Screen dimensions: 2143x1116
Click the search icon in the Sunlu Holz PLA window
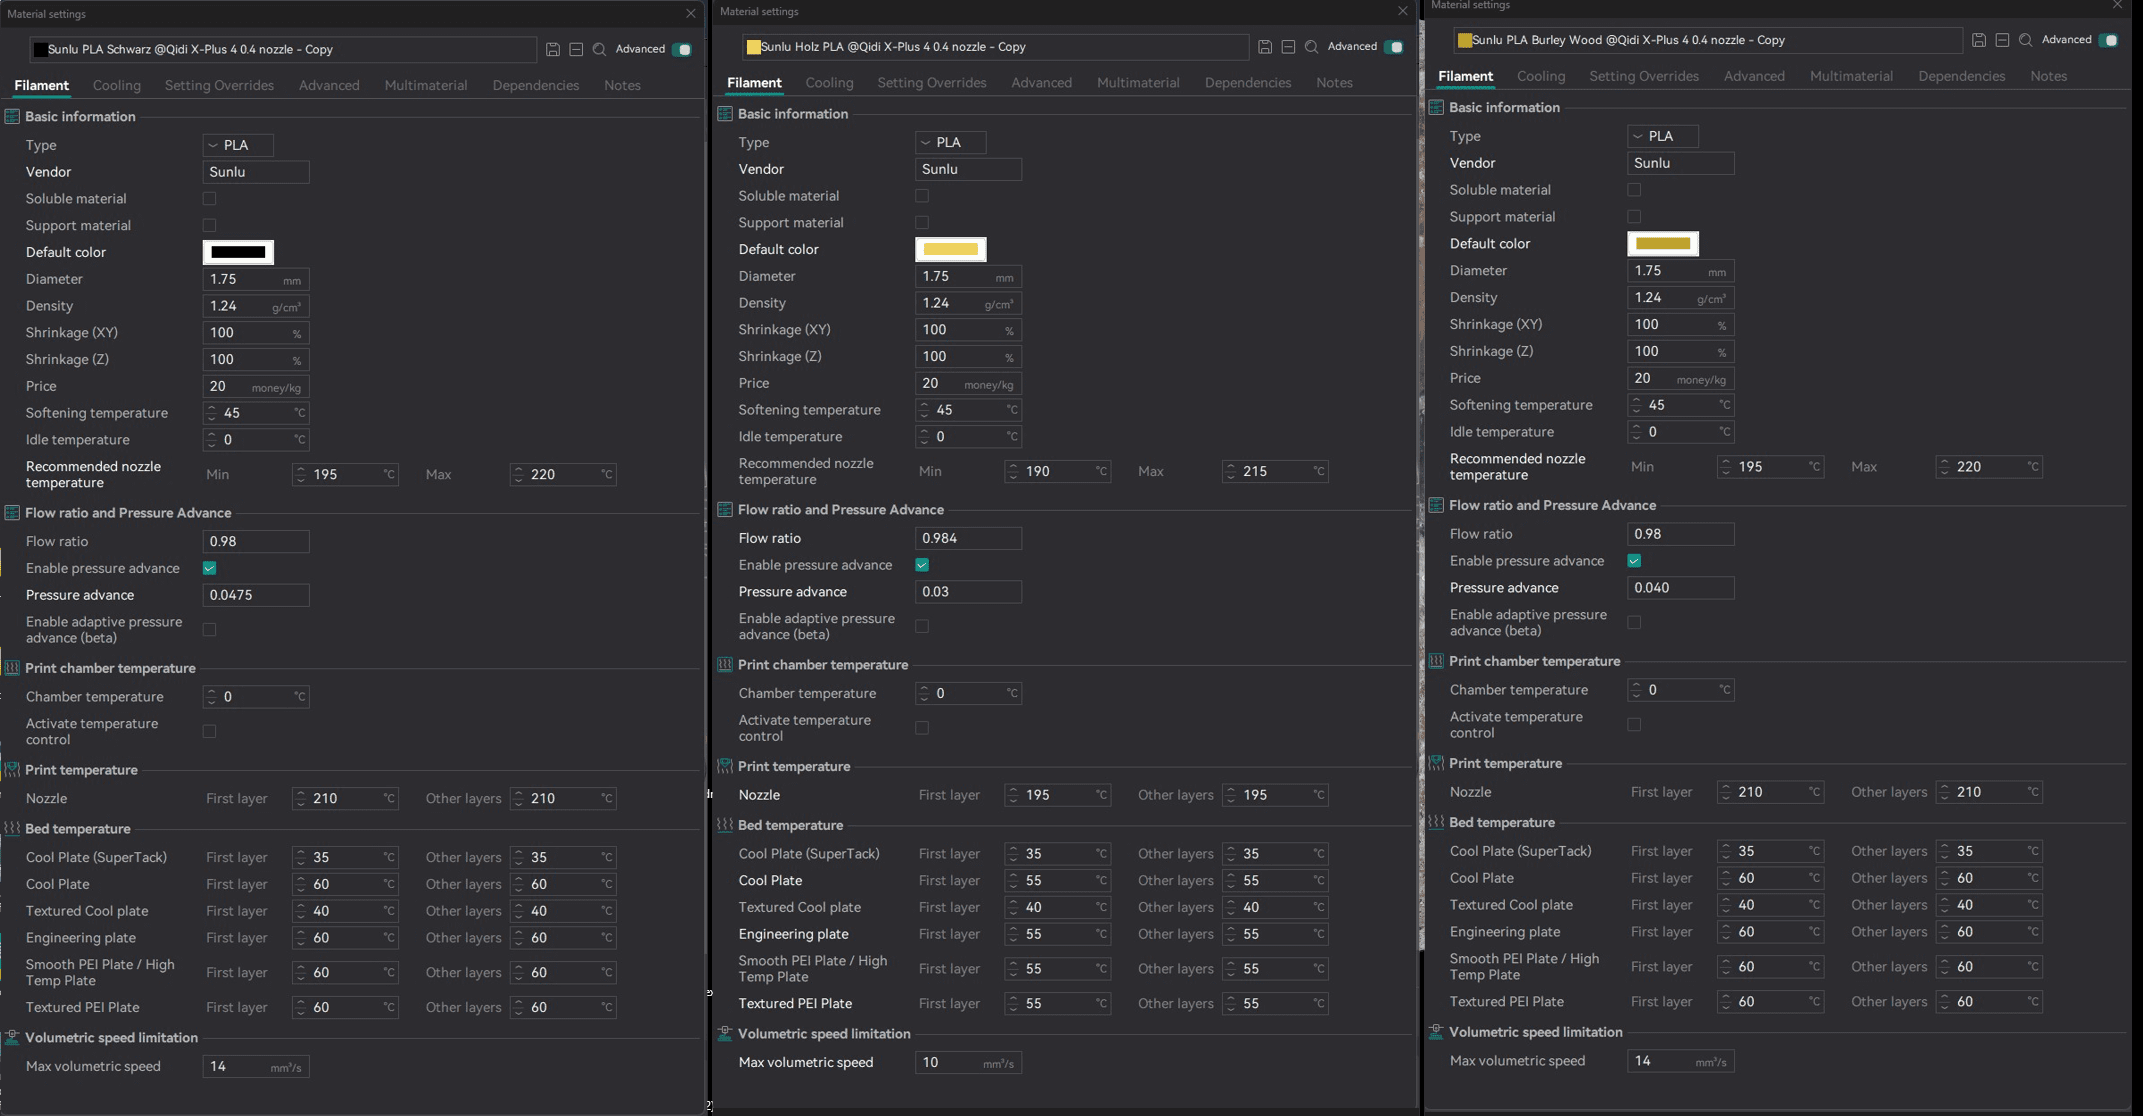[x=1312, y=47]
